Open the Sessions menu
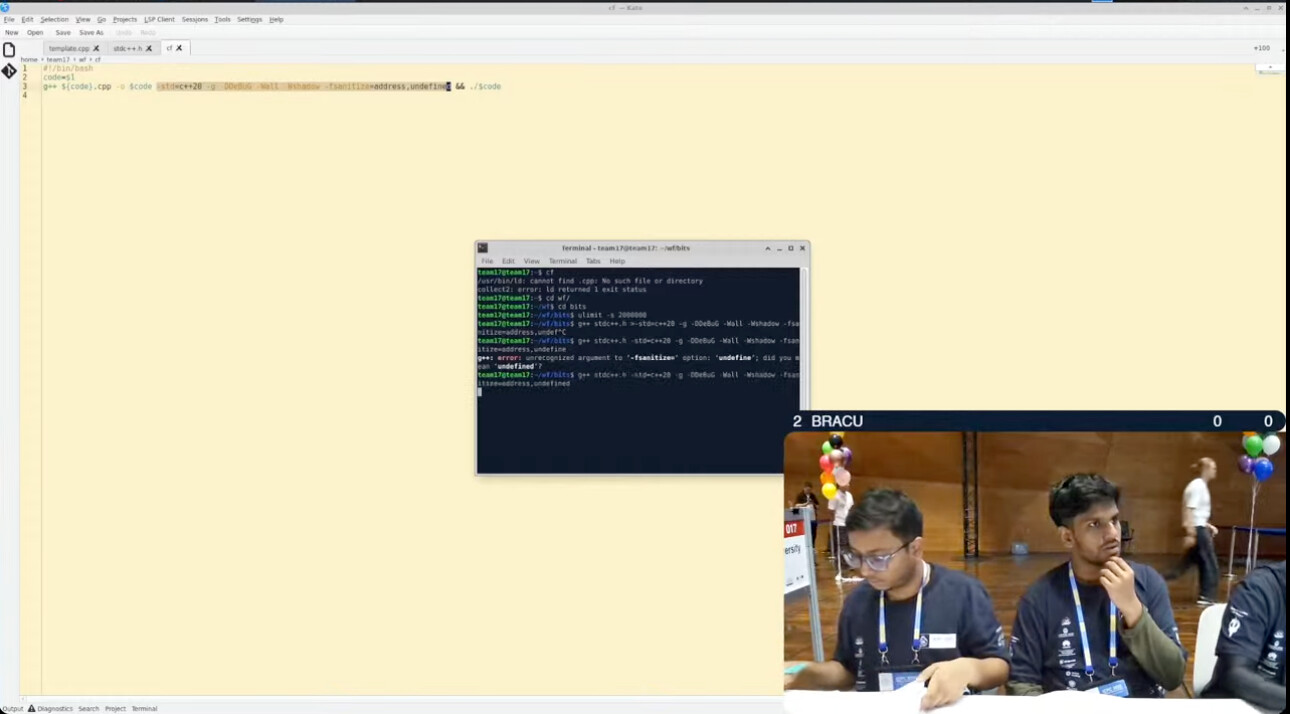Viewport: 1290px width, 714px height. (x=195, y=19)
